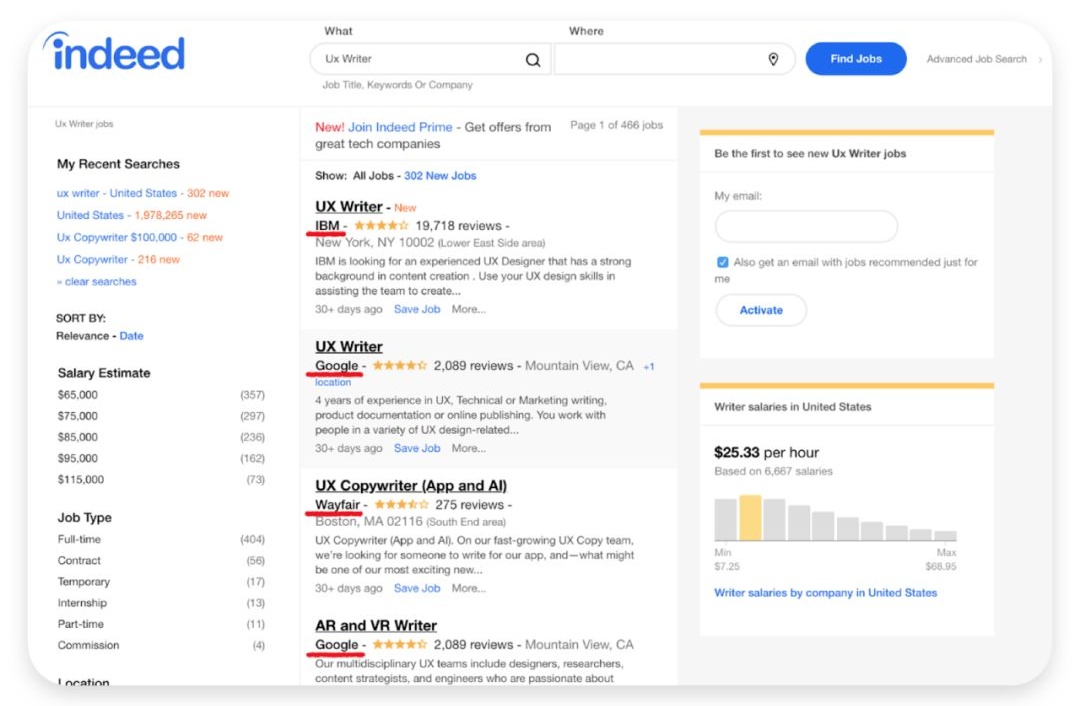
Task: Filter by Temporary job type
Action: coord(83,582)
